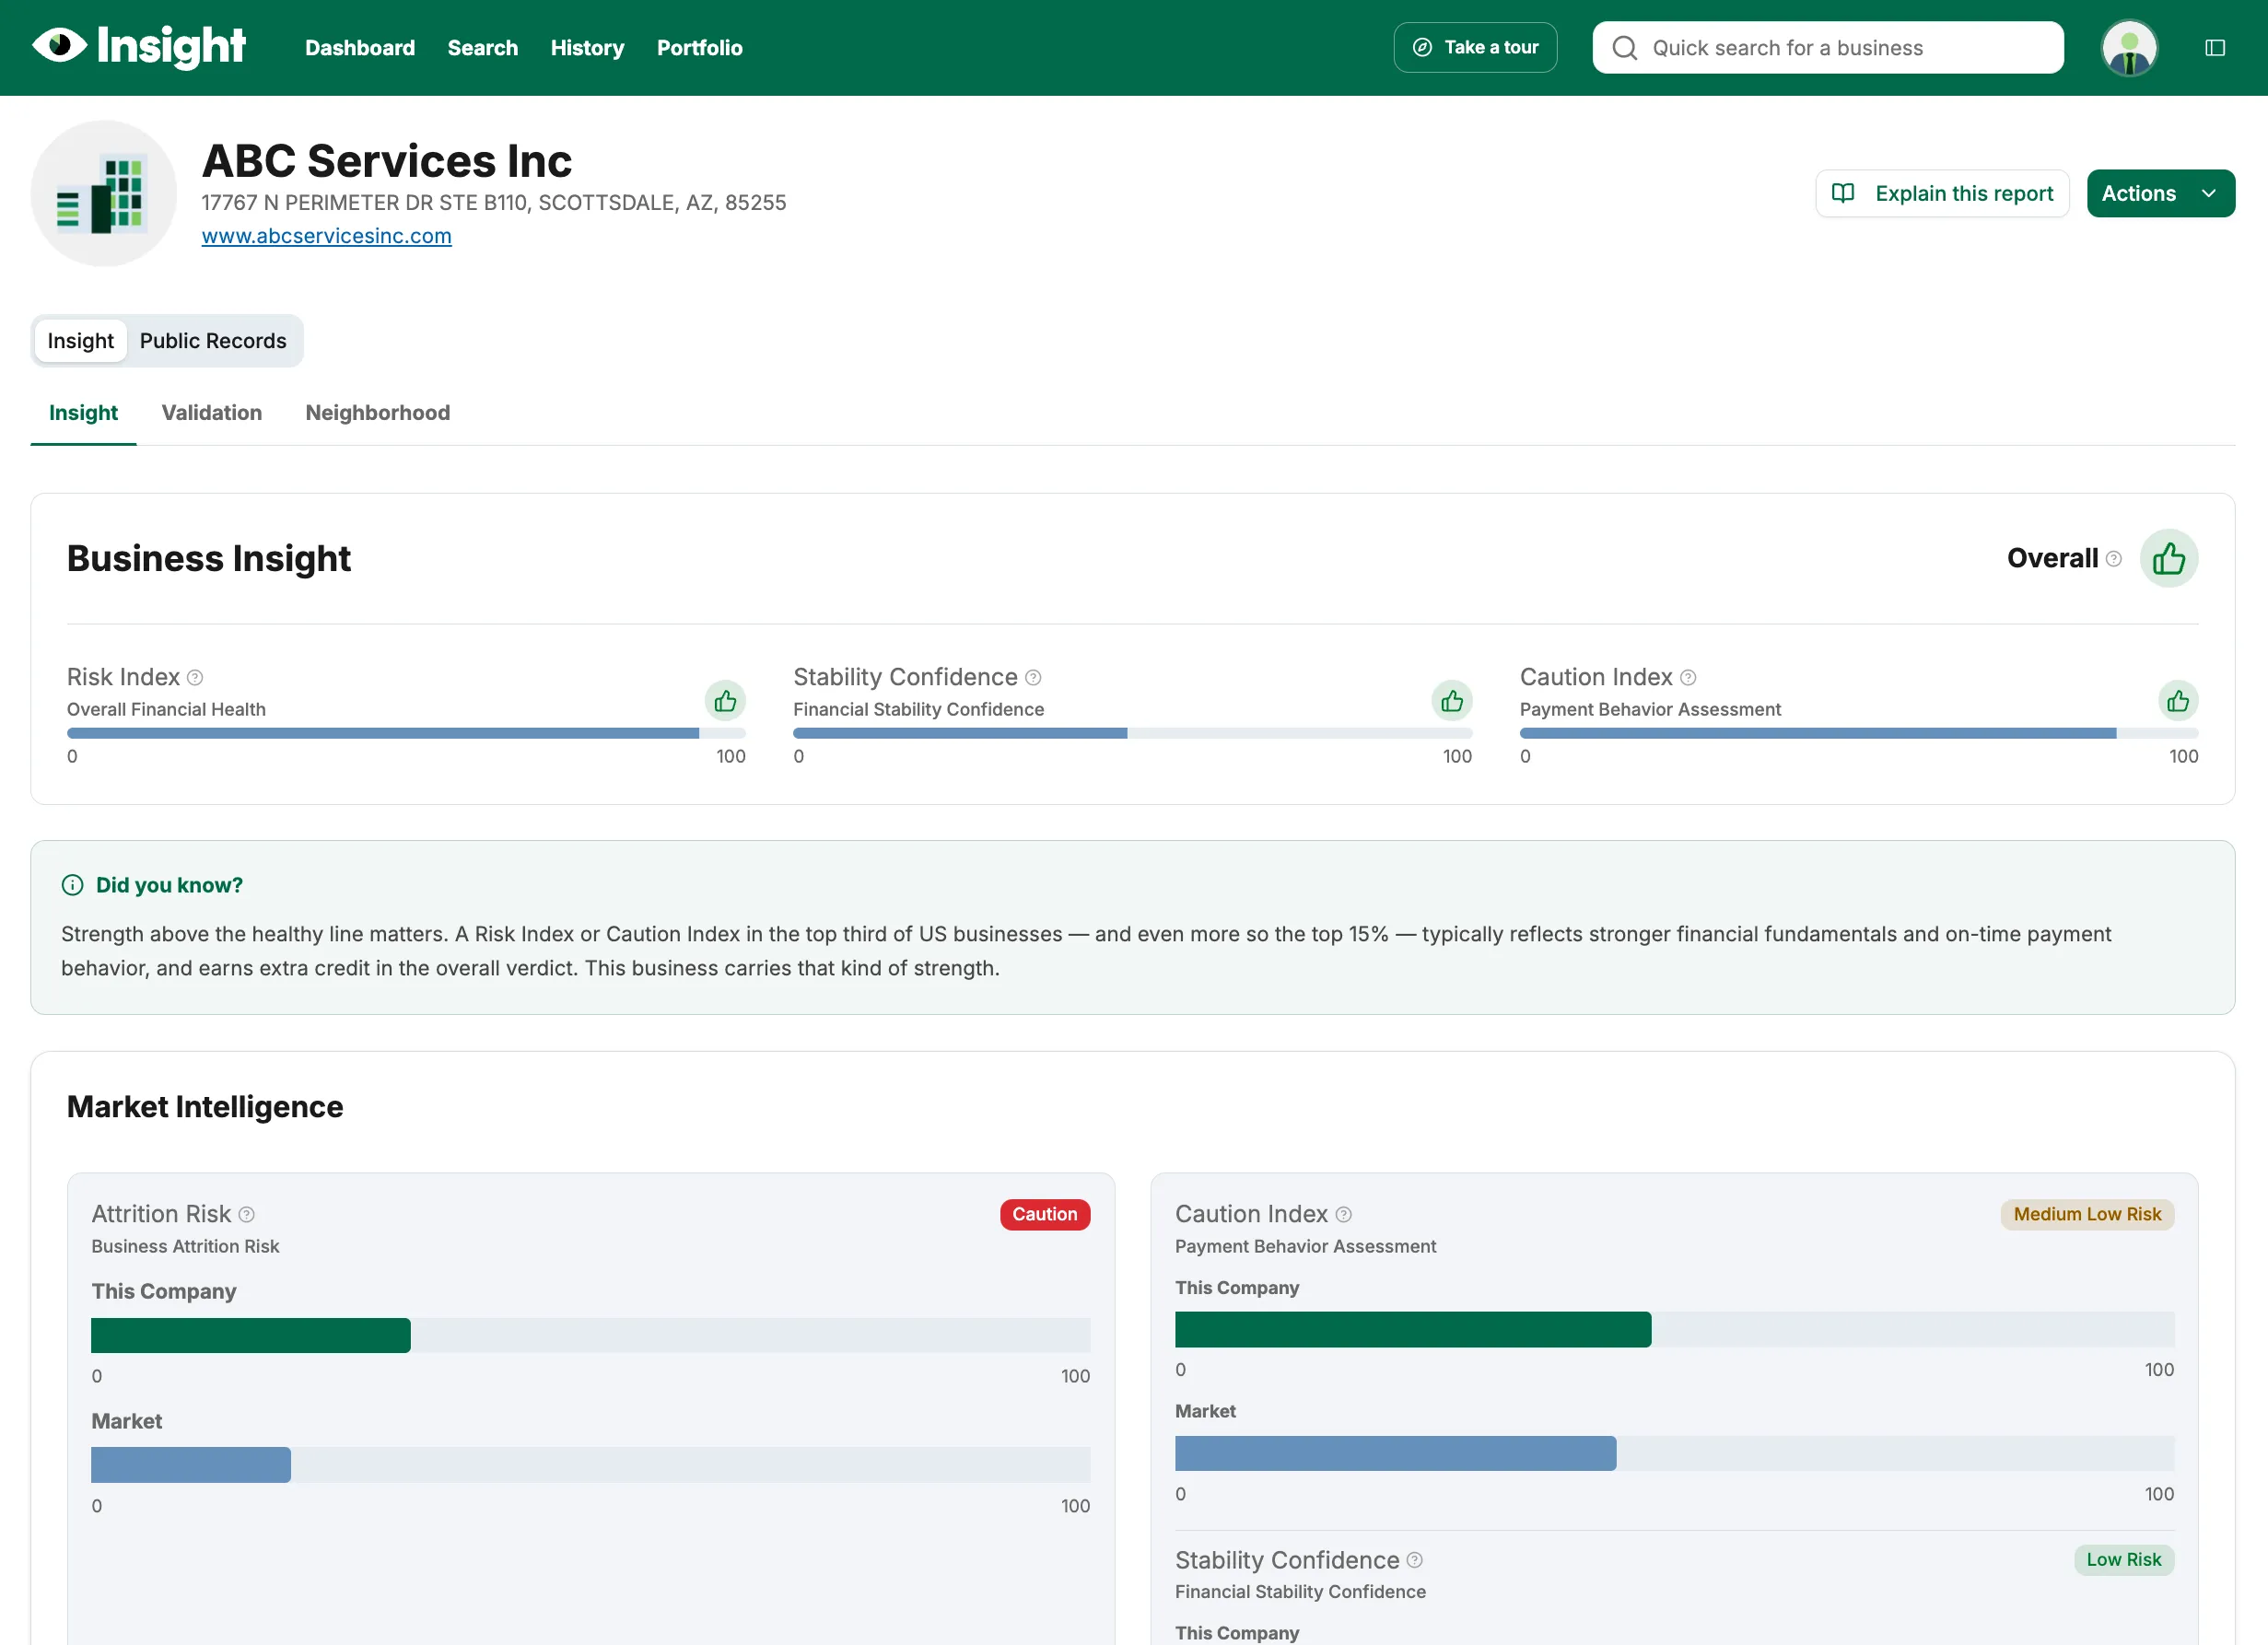Viewport: 2268px width, 1645px height.
Task: Open the Risk Index help icon
Action: [x=196, y=678]
